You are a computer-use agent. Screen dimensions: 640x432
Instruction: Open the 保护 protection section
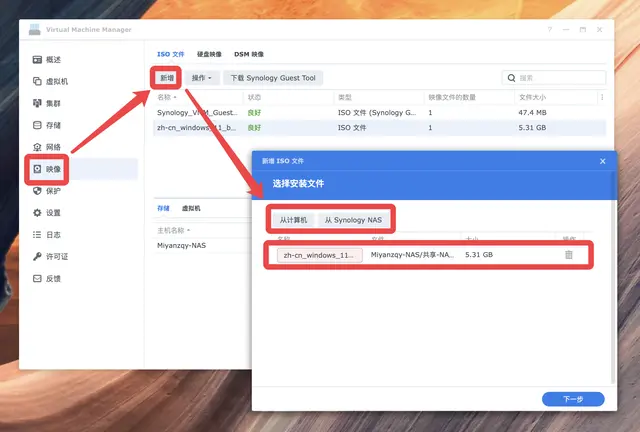pyautogui.click(x=47, y=191)
